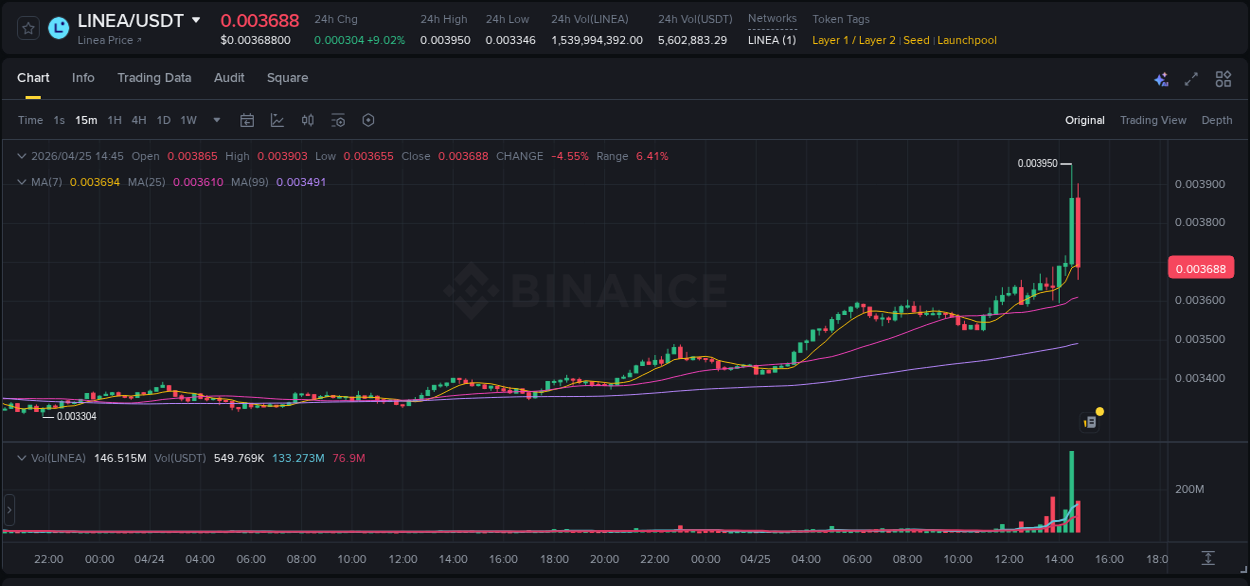Switch to Depth chart view
Image resolution: width=1250 pixels, height=586 pixels.
click(1217, 120)
